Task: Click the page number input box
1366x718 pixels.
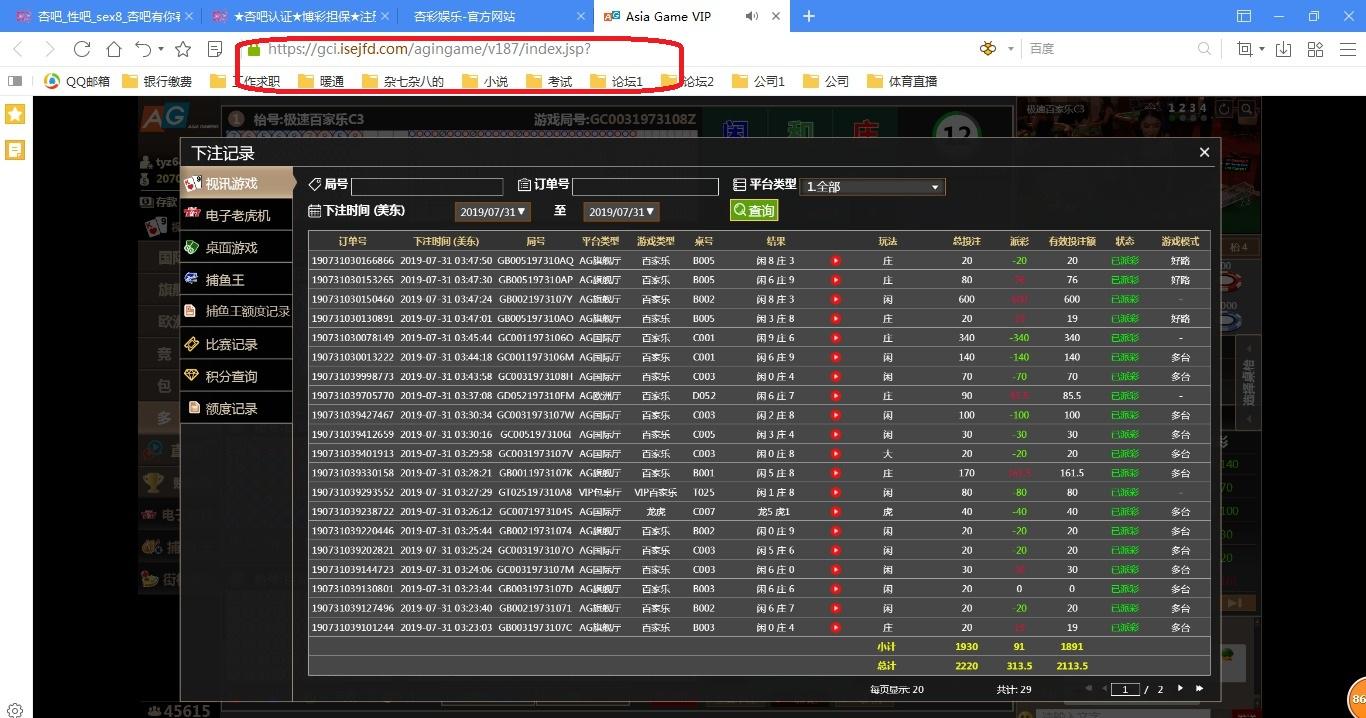Action: [x=1126, y=689]
